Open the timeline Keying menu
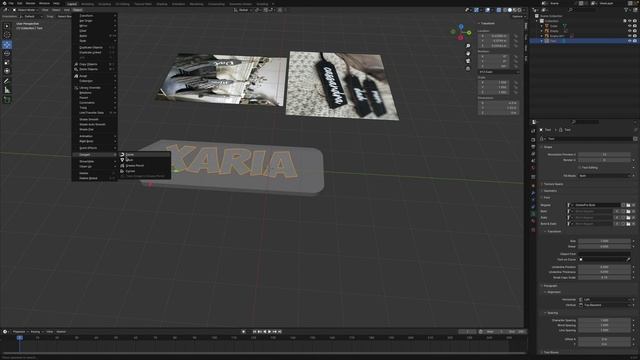This screenshot has width=640, height=360. 36,332
